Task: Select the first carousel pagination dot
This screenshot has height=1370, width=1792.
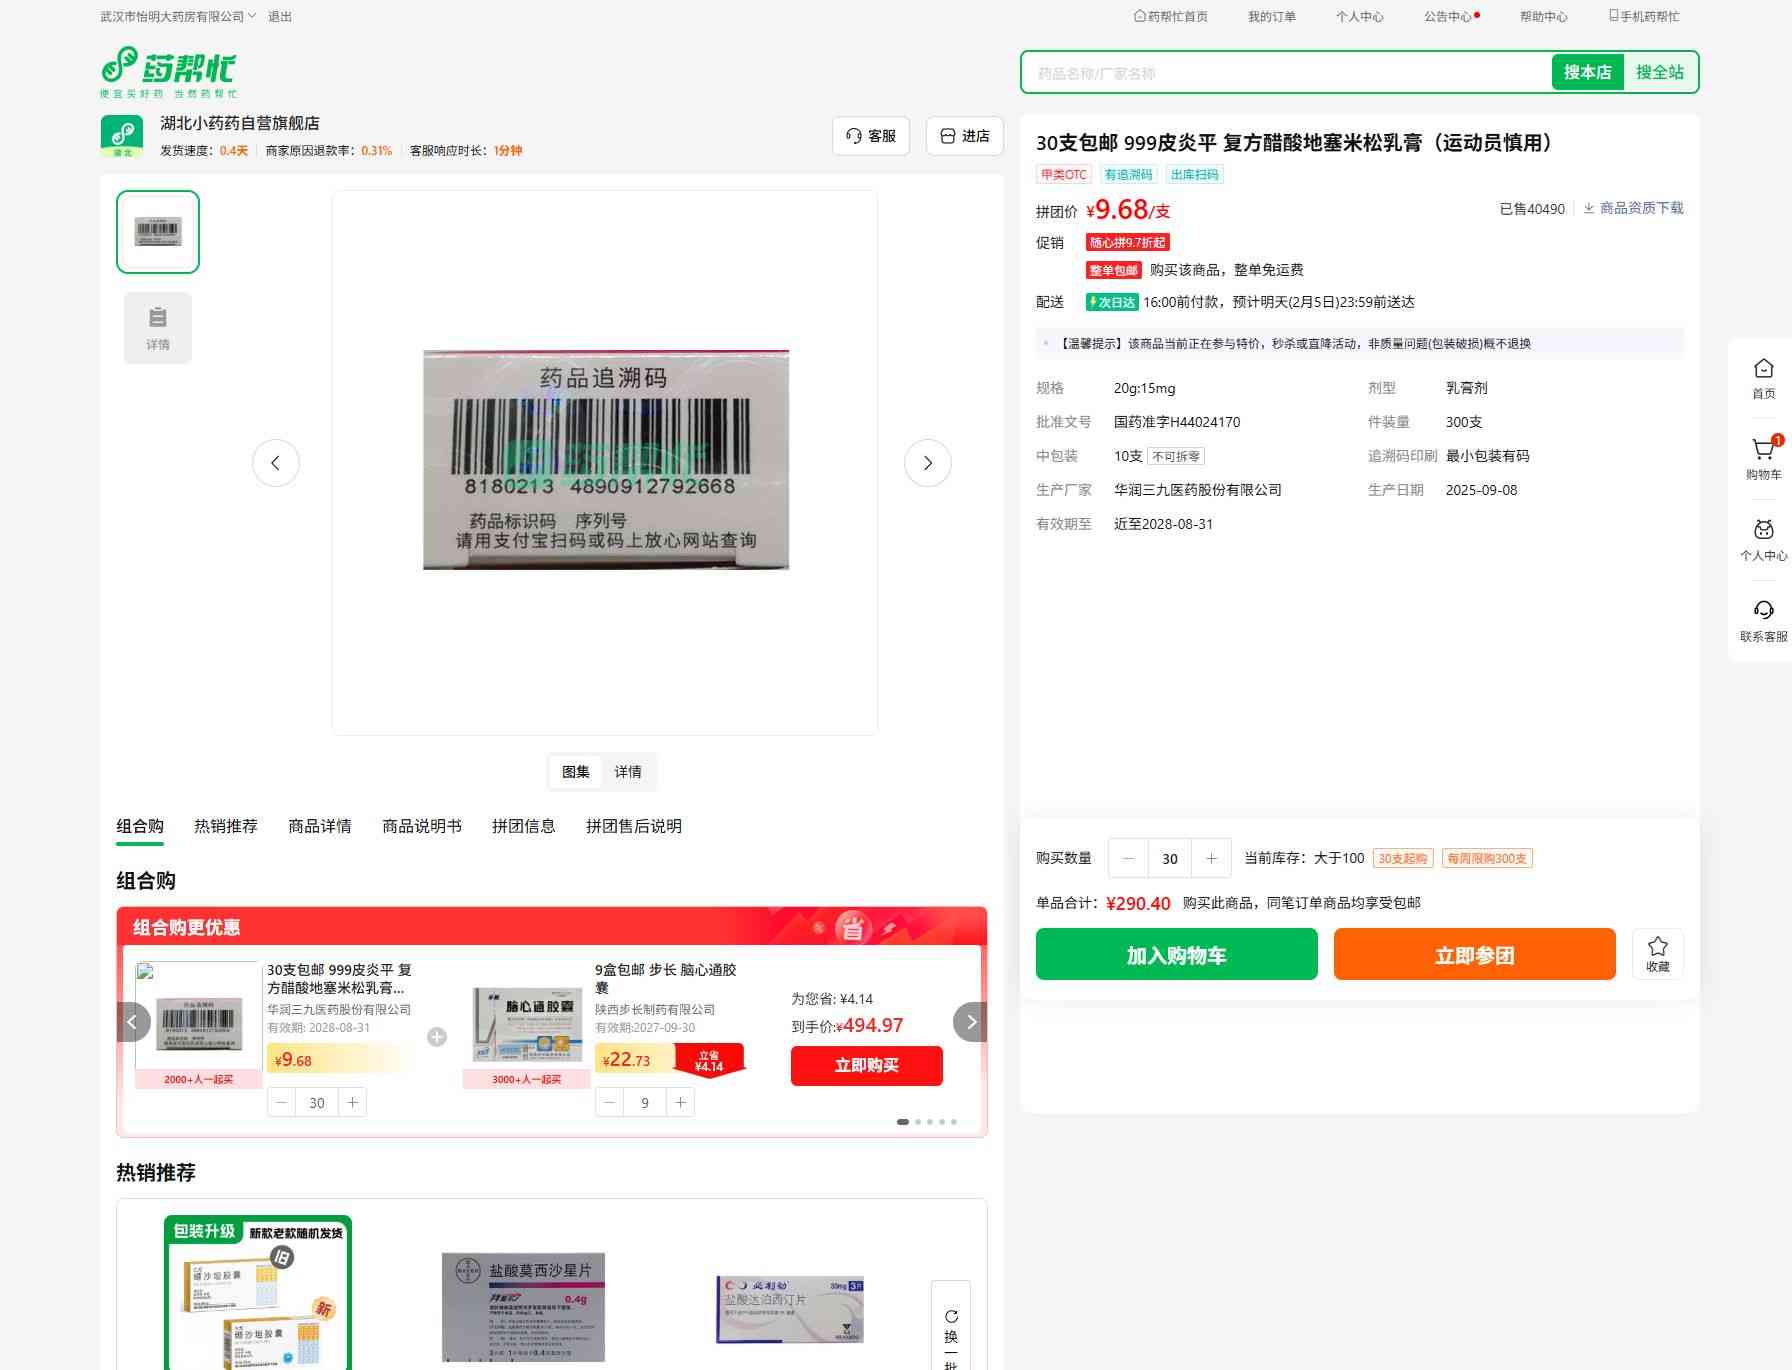Action: tap(903, 1122)
